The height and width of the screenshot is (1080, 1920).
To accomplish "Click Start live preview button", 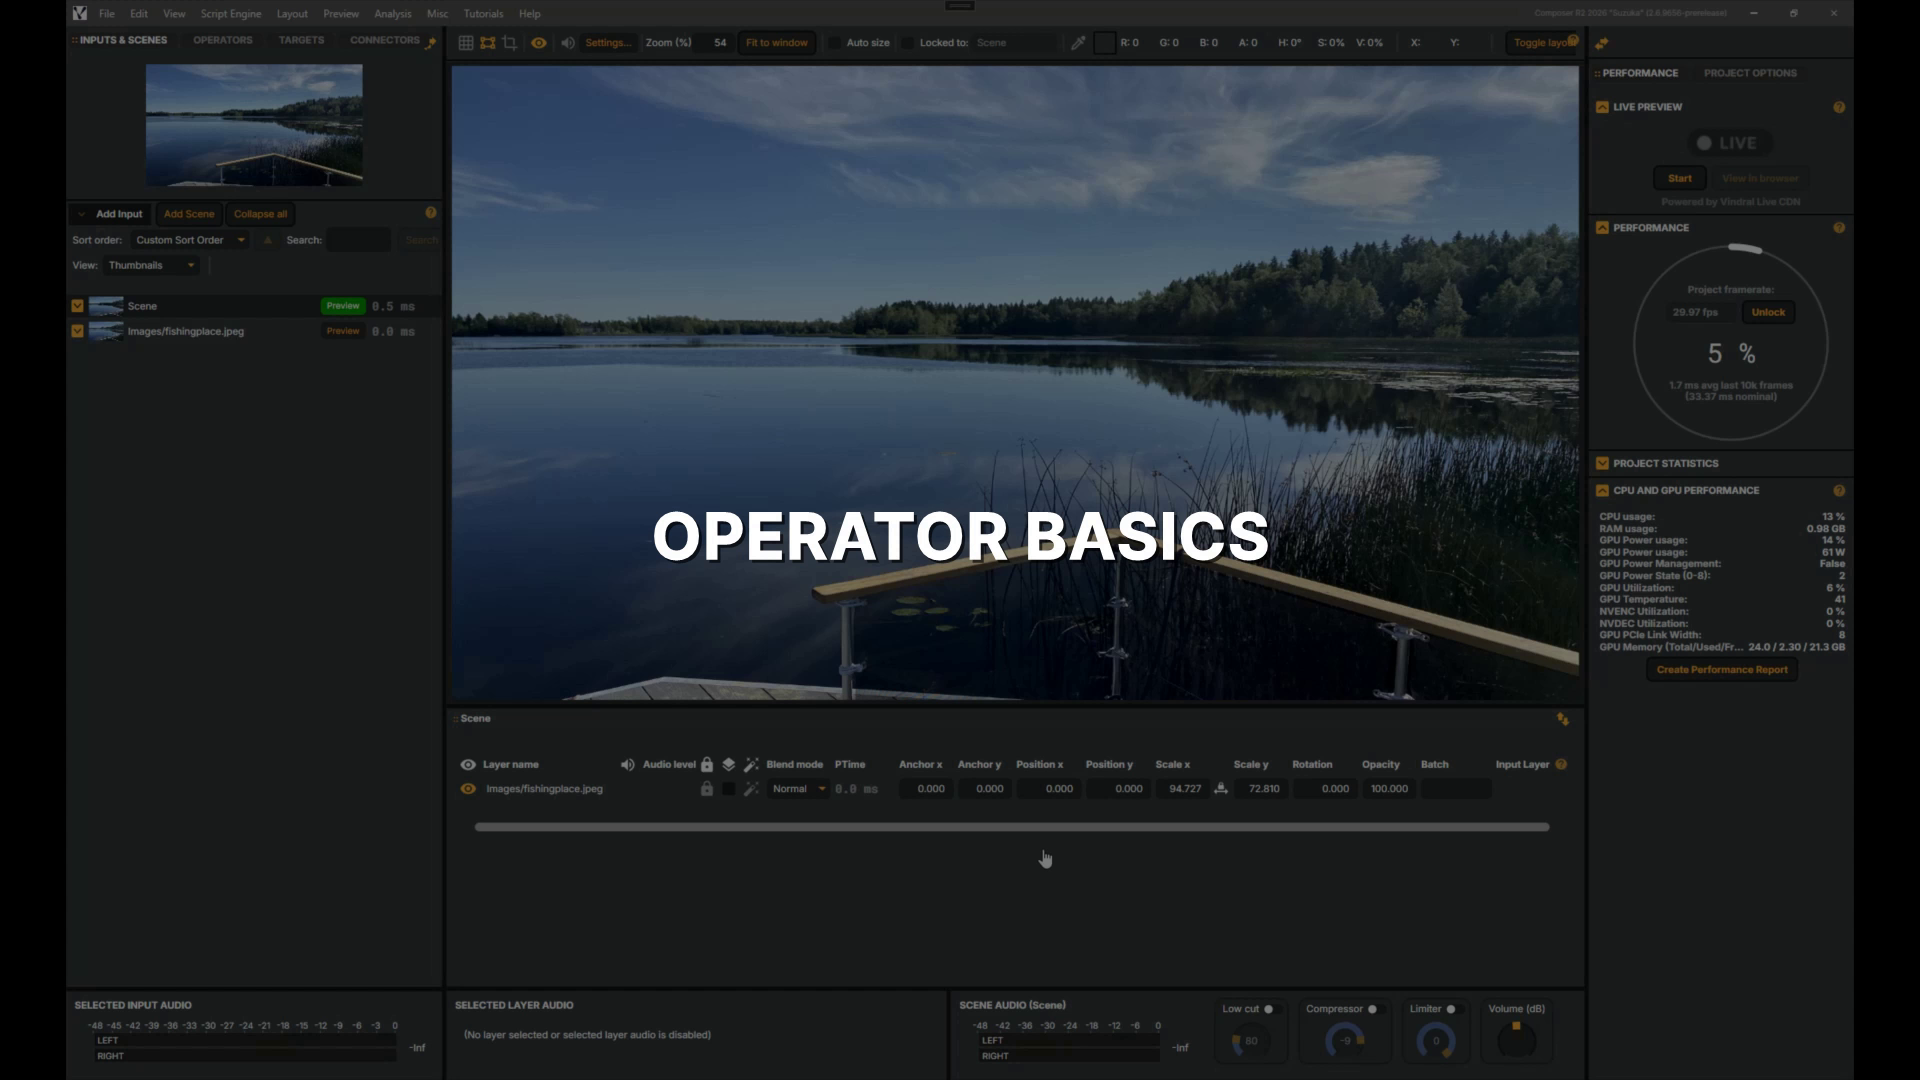I will tap(1680, 178).
